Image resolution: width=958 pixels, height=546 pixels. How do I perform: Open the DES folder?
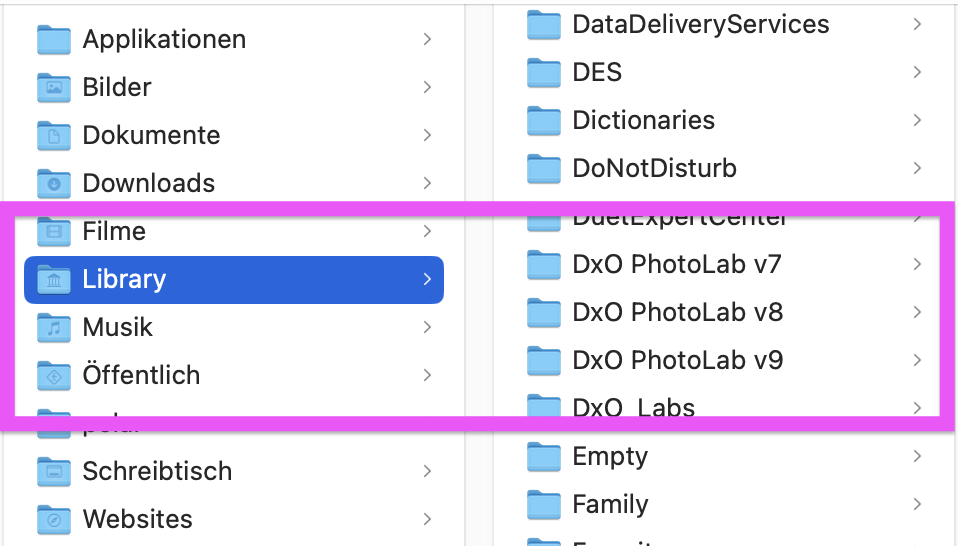point(597,72)
